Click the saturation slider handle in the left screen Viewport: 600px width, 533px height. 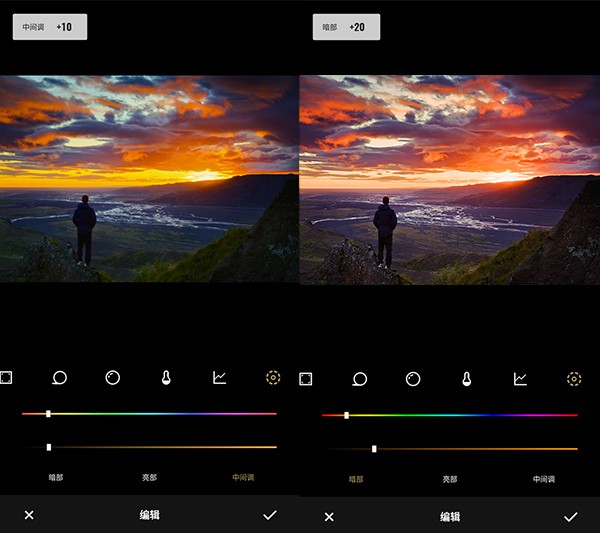pos(49,447)
